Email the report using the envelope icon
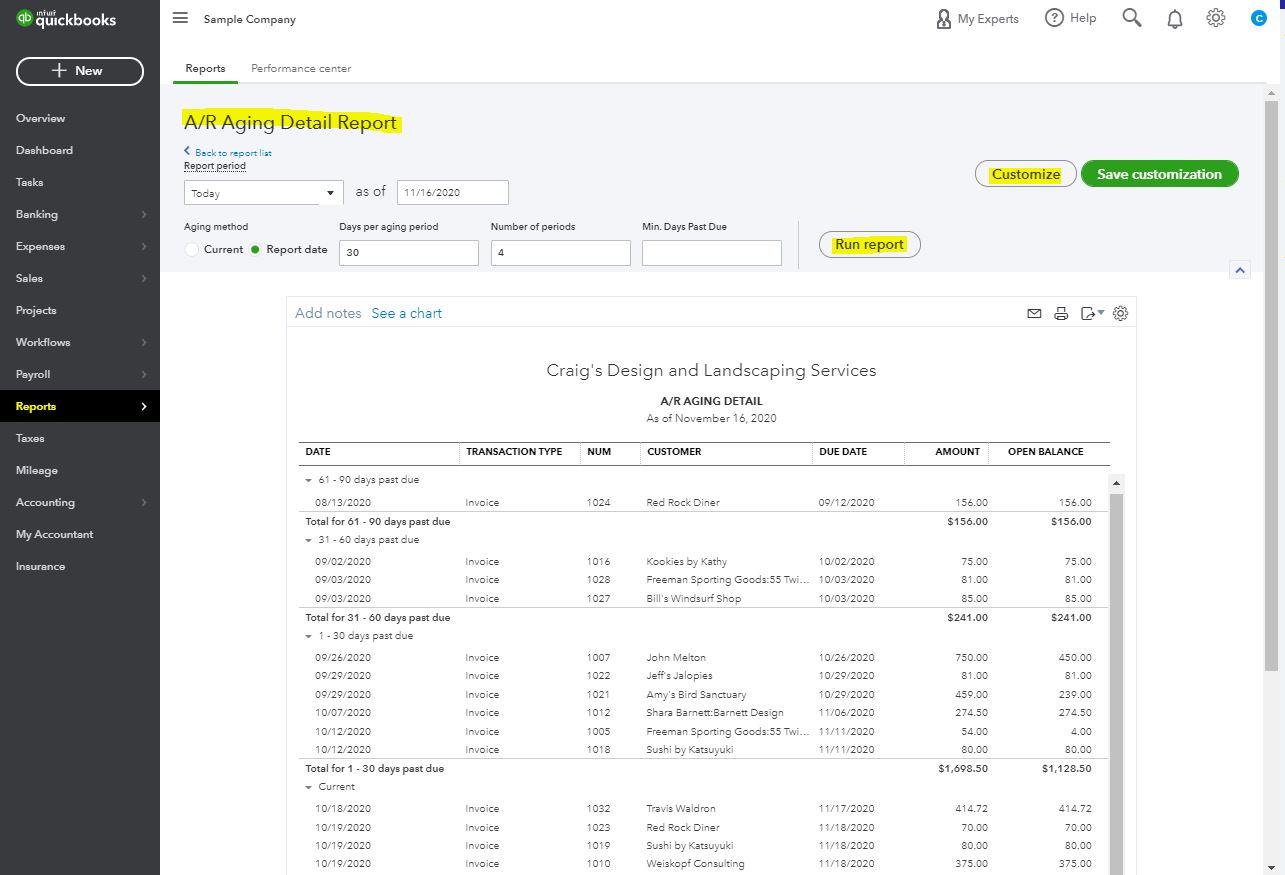The height and width of the screenshot is (875, 1285). (x=1034, y=313)
